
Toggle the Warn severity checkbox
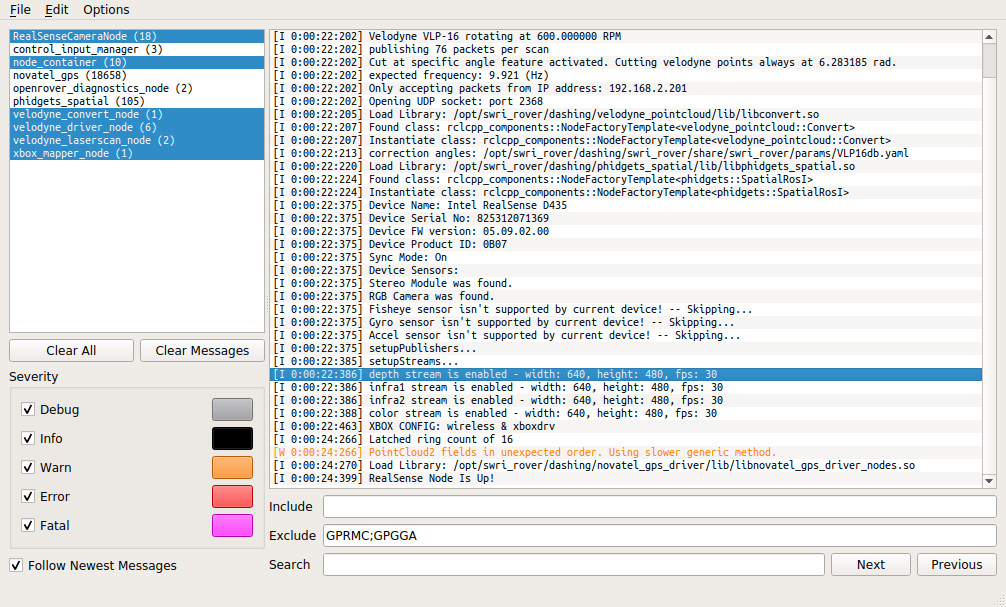pyautogui.click(x=28, y=467)
